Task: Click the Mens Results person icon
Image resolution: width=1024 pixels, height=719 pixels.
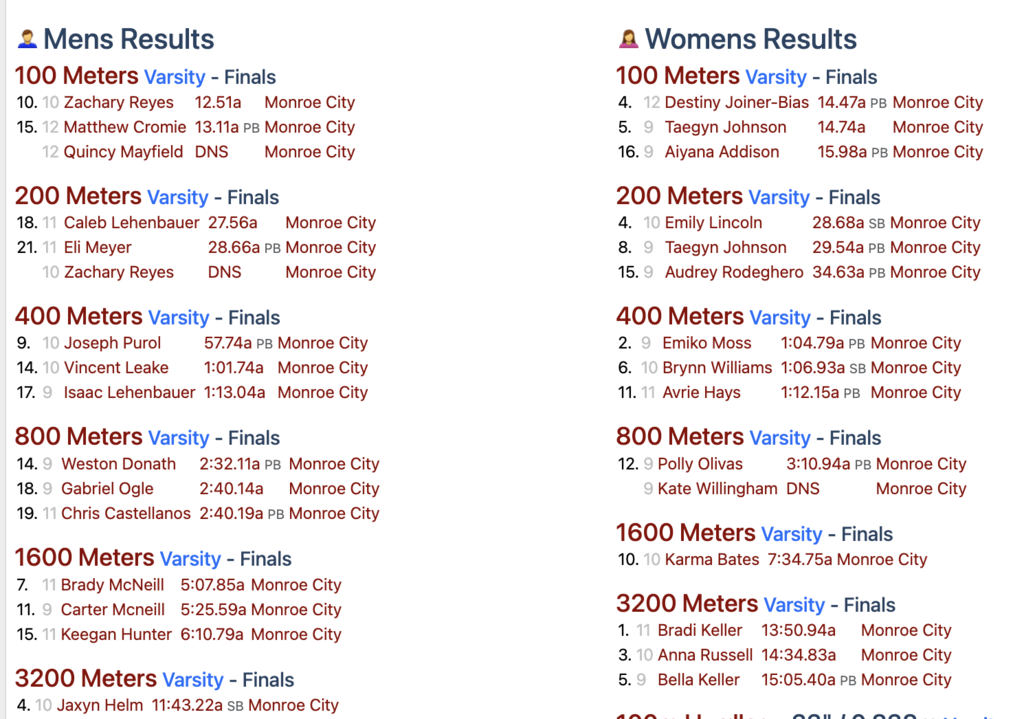Action: (27, 40)
